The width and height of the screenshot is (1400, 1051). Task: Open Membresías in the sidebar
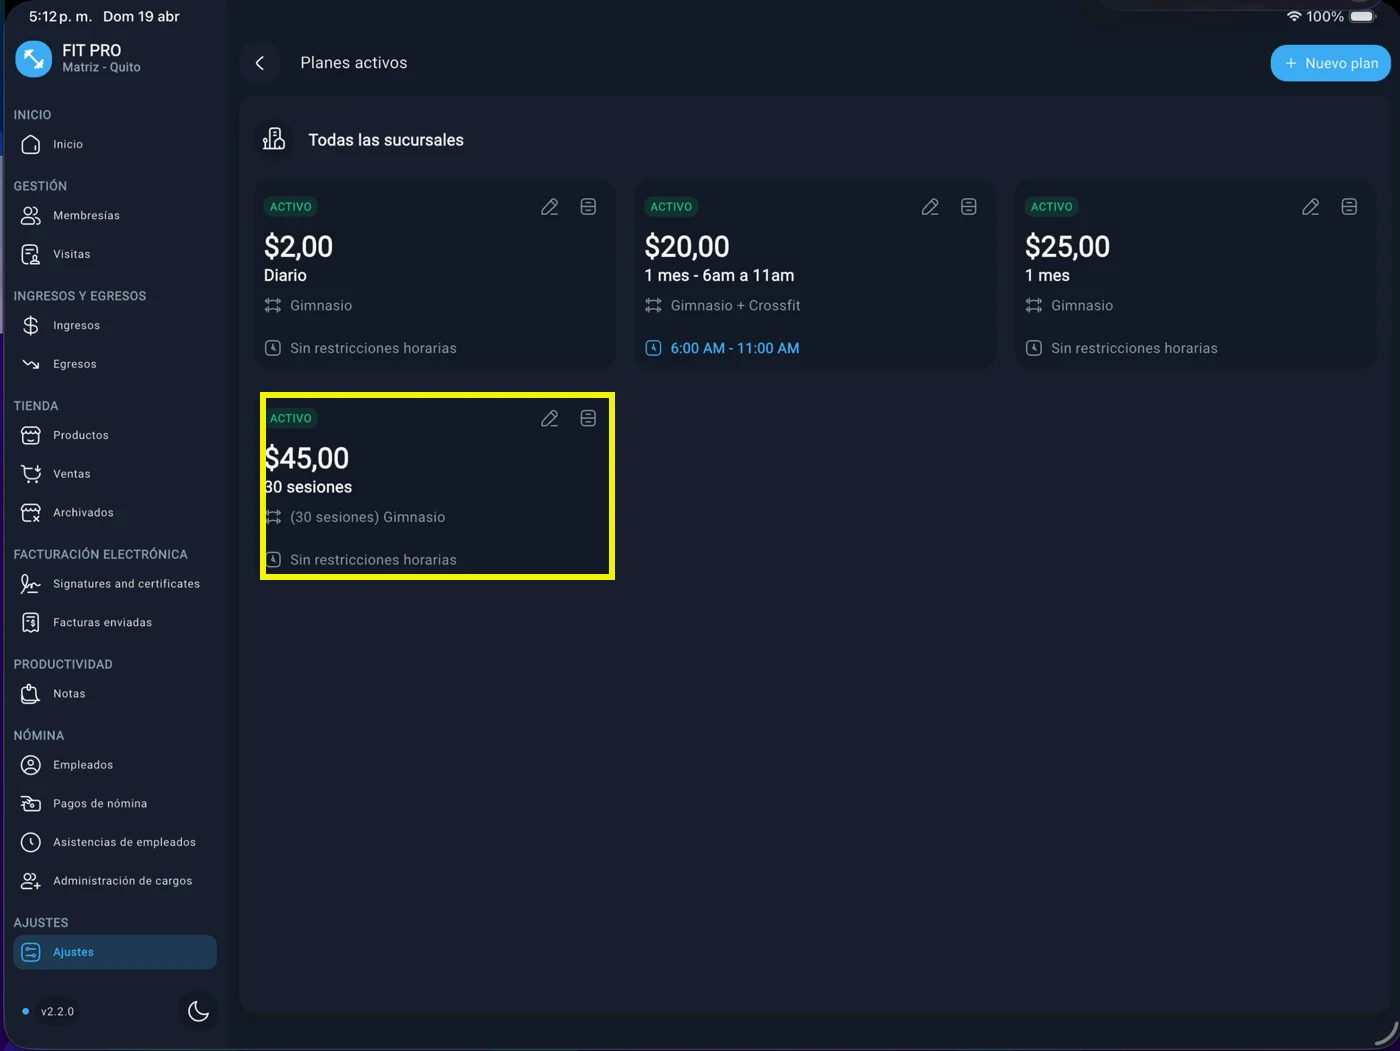coord(86,216)
